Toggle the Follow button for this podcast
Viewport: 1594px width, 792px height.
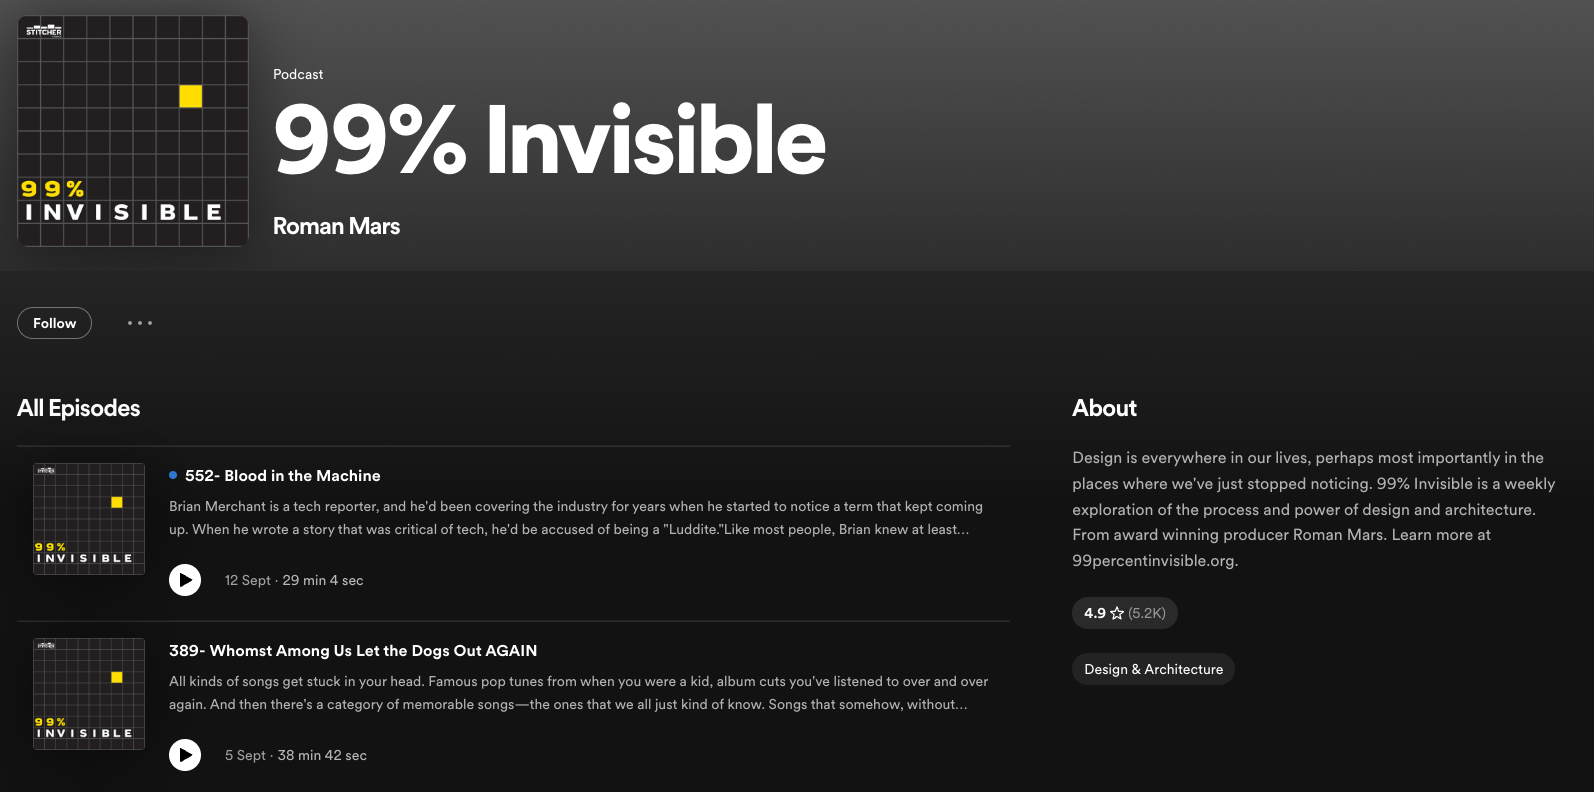pos(54,323)
